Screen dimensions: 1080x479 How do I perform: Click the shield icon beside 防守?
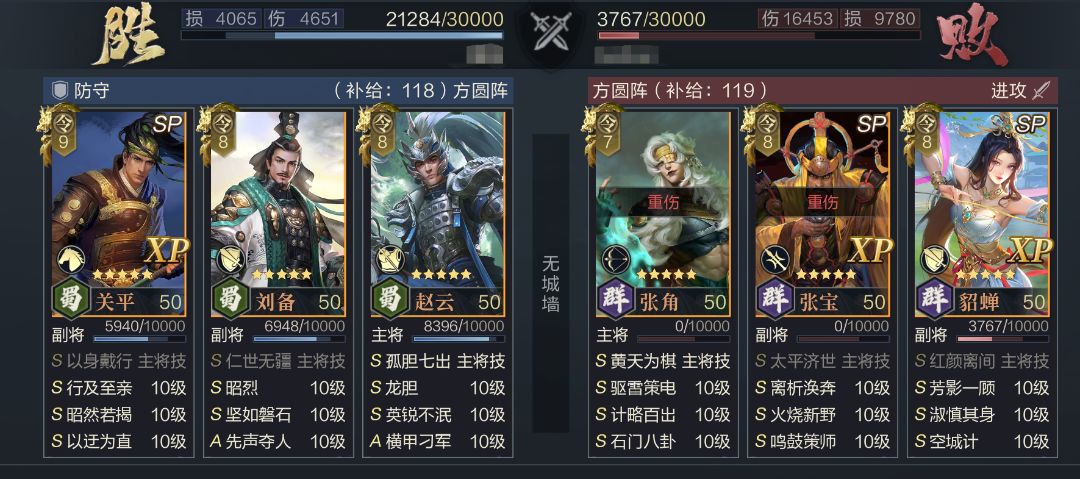[x=61, y=90]
